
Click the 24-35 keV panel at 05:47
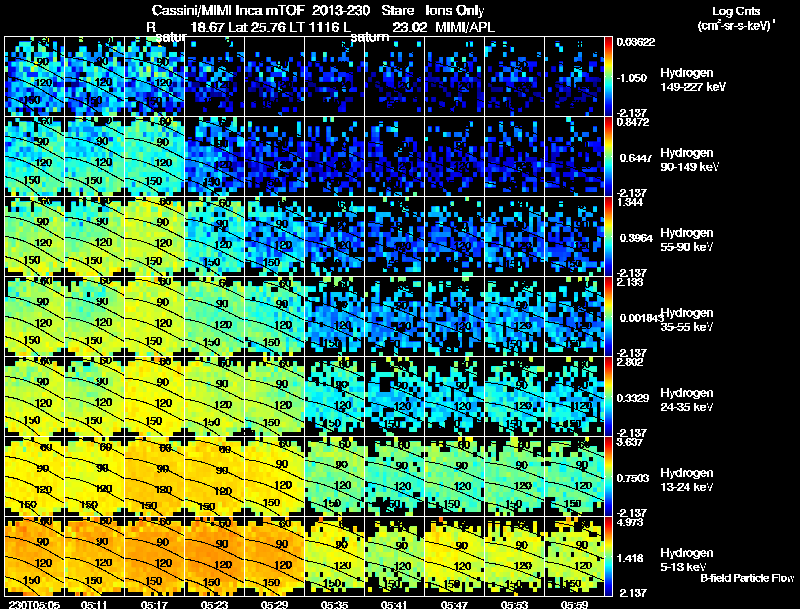point(455,396)
